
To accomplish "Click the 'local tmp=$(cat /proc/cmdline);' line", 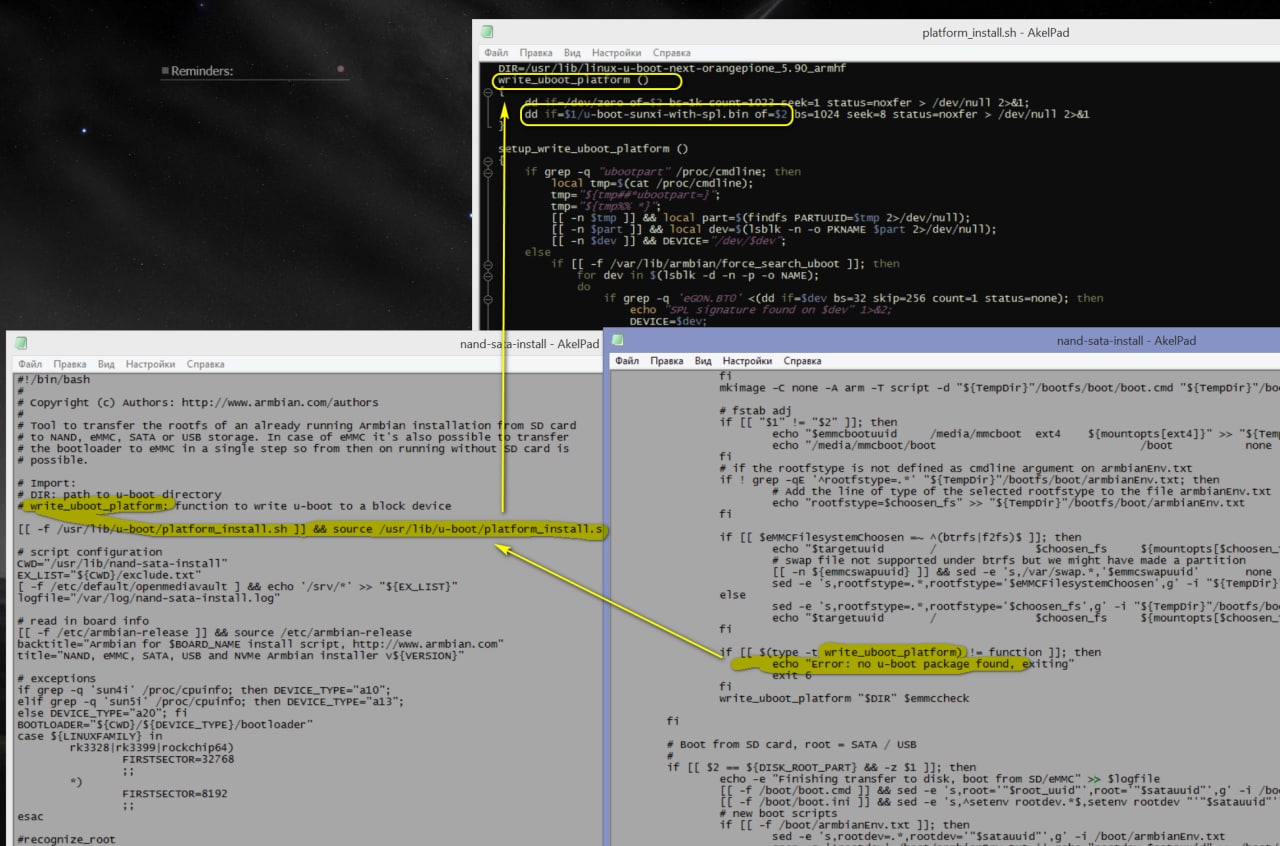I will pos(650,183).
